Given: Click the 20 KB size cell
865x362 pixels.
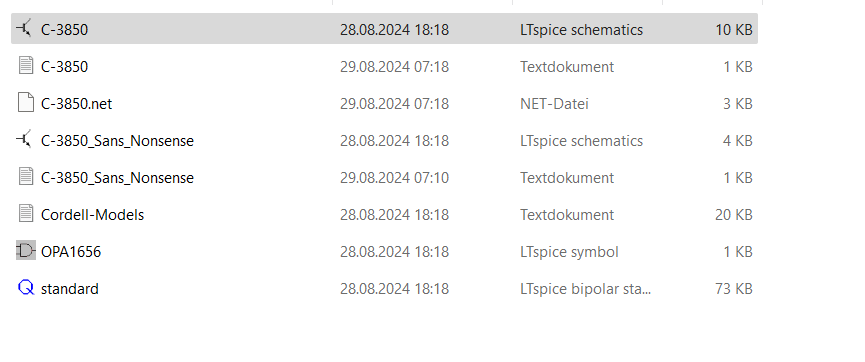Looking at the screenshot, I should click(x=734, y=215).
